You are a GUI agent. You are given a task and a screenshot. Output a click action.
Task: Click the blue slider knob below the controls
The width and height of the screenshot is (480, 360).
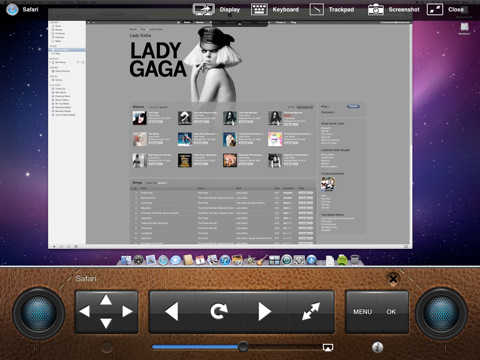click(x=243, y=347)
